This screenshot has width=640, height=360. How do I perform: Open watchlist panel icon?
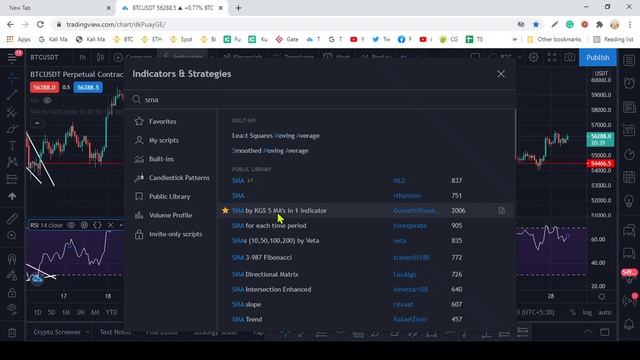629,60
